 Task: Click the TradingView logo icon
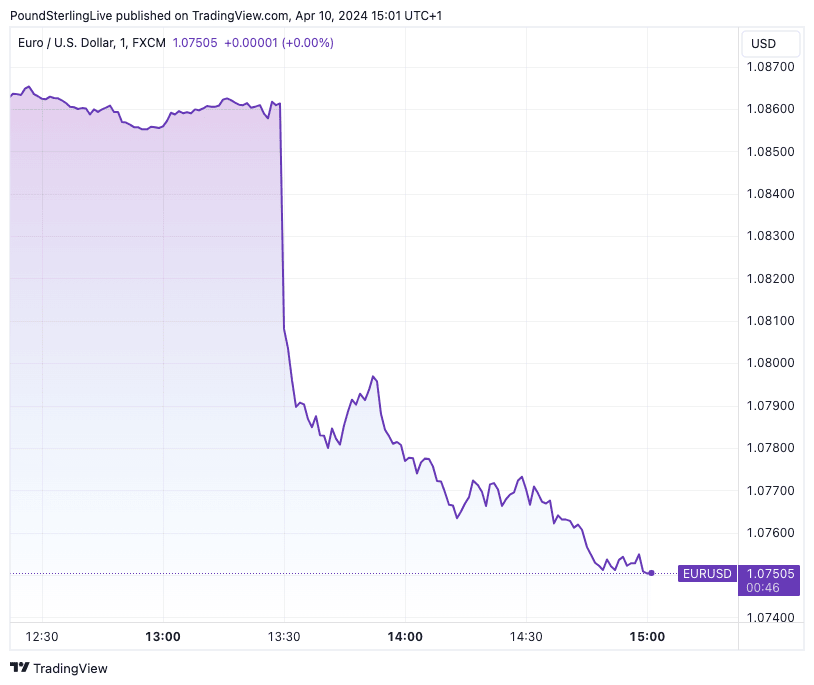[19, 668]
